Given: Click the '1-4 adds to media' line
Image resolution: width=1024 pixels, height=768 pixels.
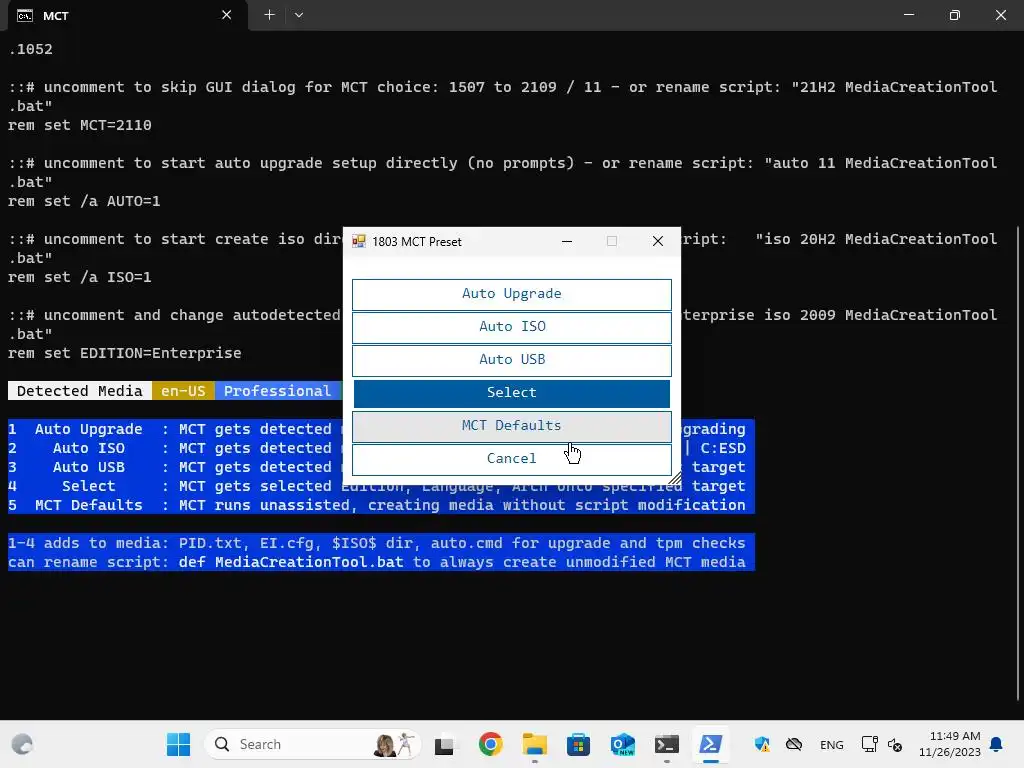Looking at the screenshot, I should tap(381, 543).
